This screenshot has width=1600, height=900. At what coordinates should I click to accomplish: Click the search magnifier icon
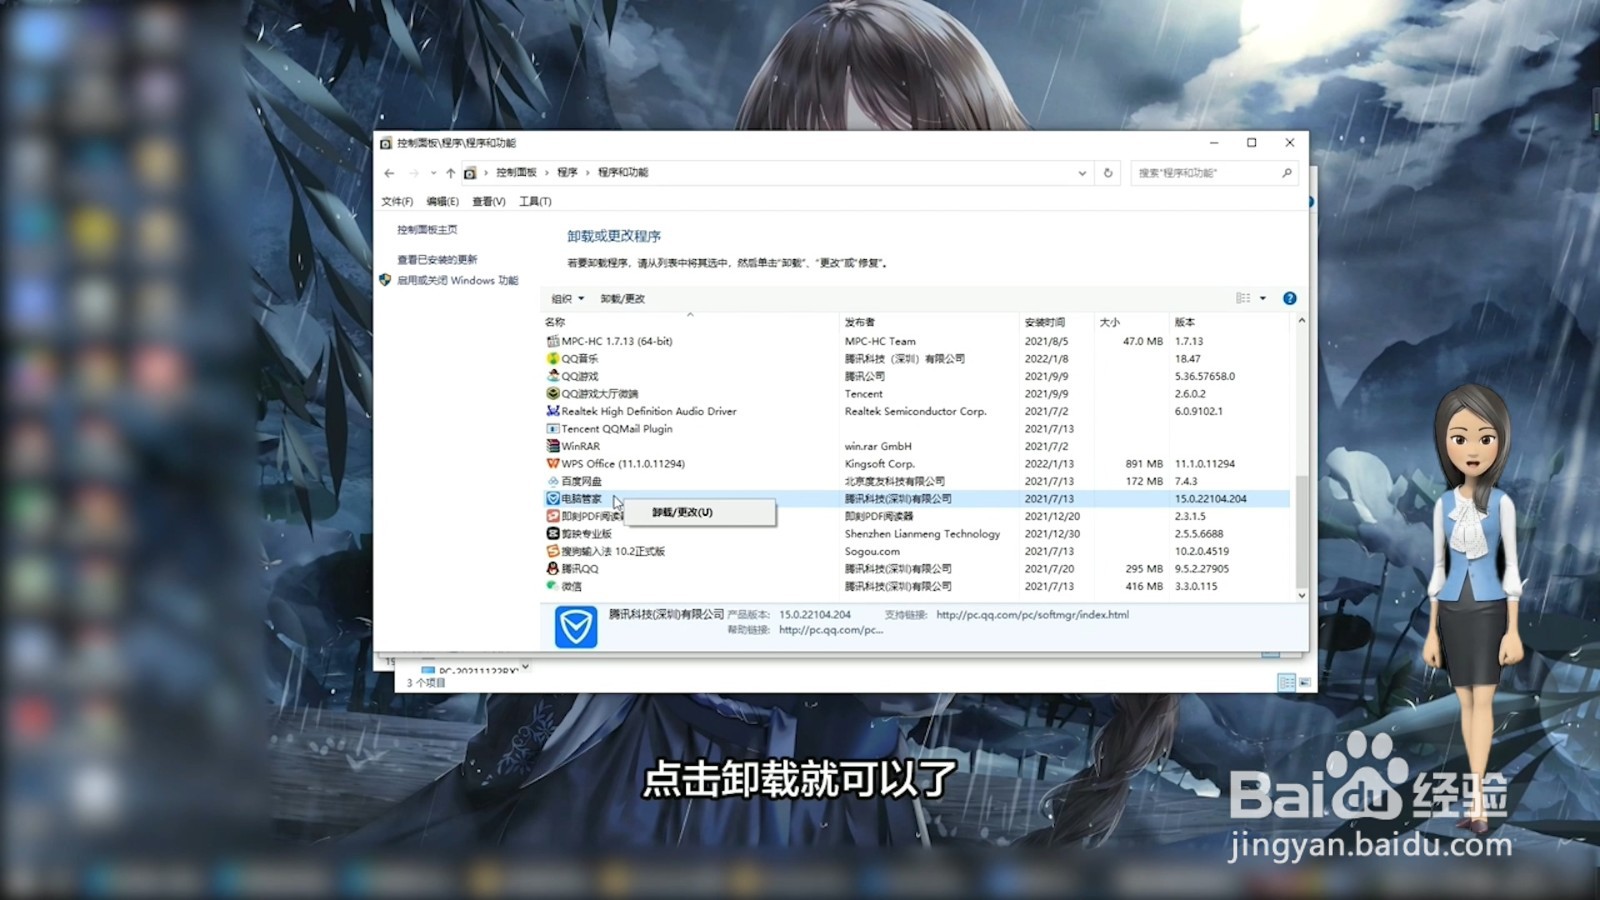coord(1287,173)
